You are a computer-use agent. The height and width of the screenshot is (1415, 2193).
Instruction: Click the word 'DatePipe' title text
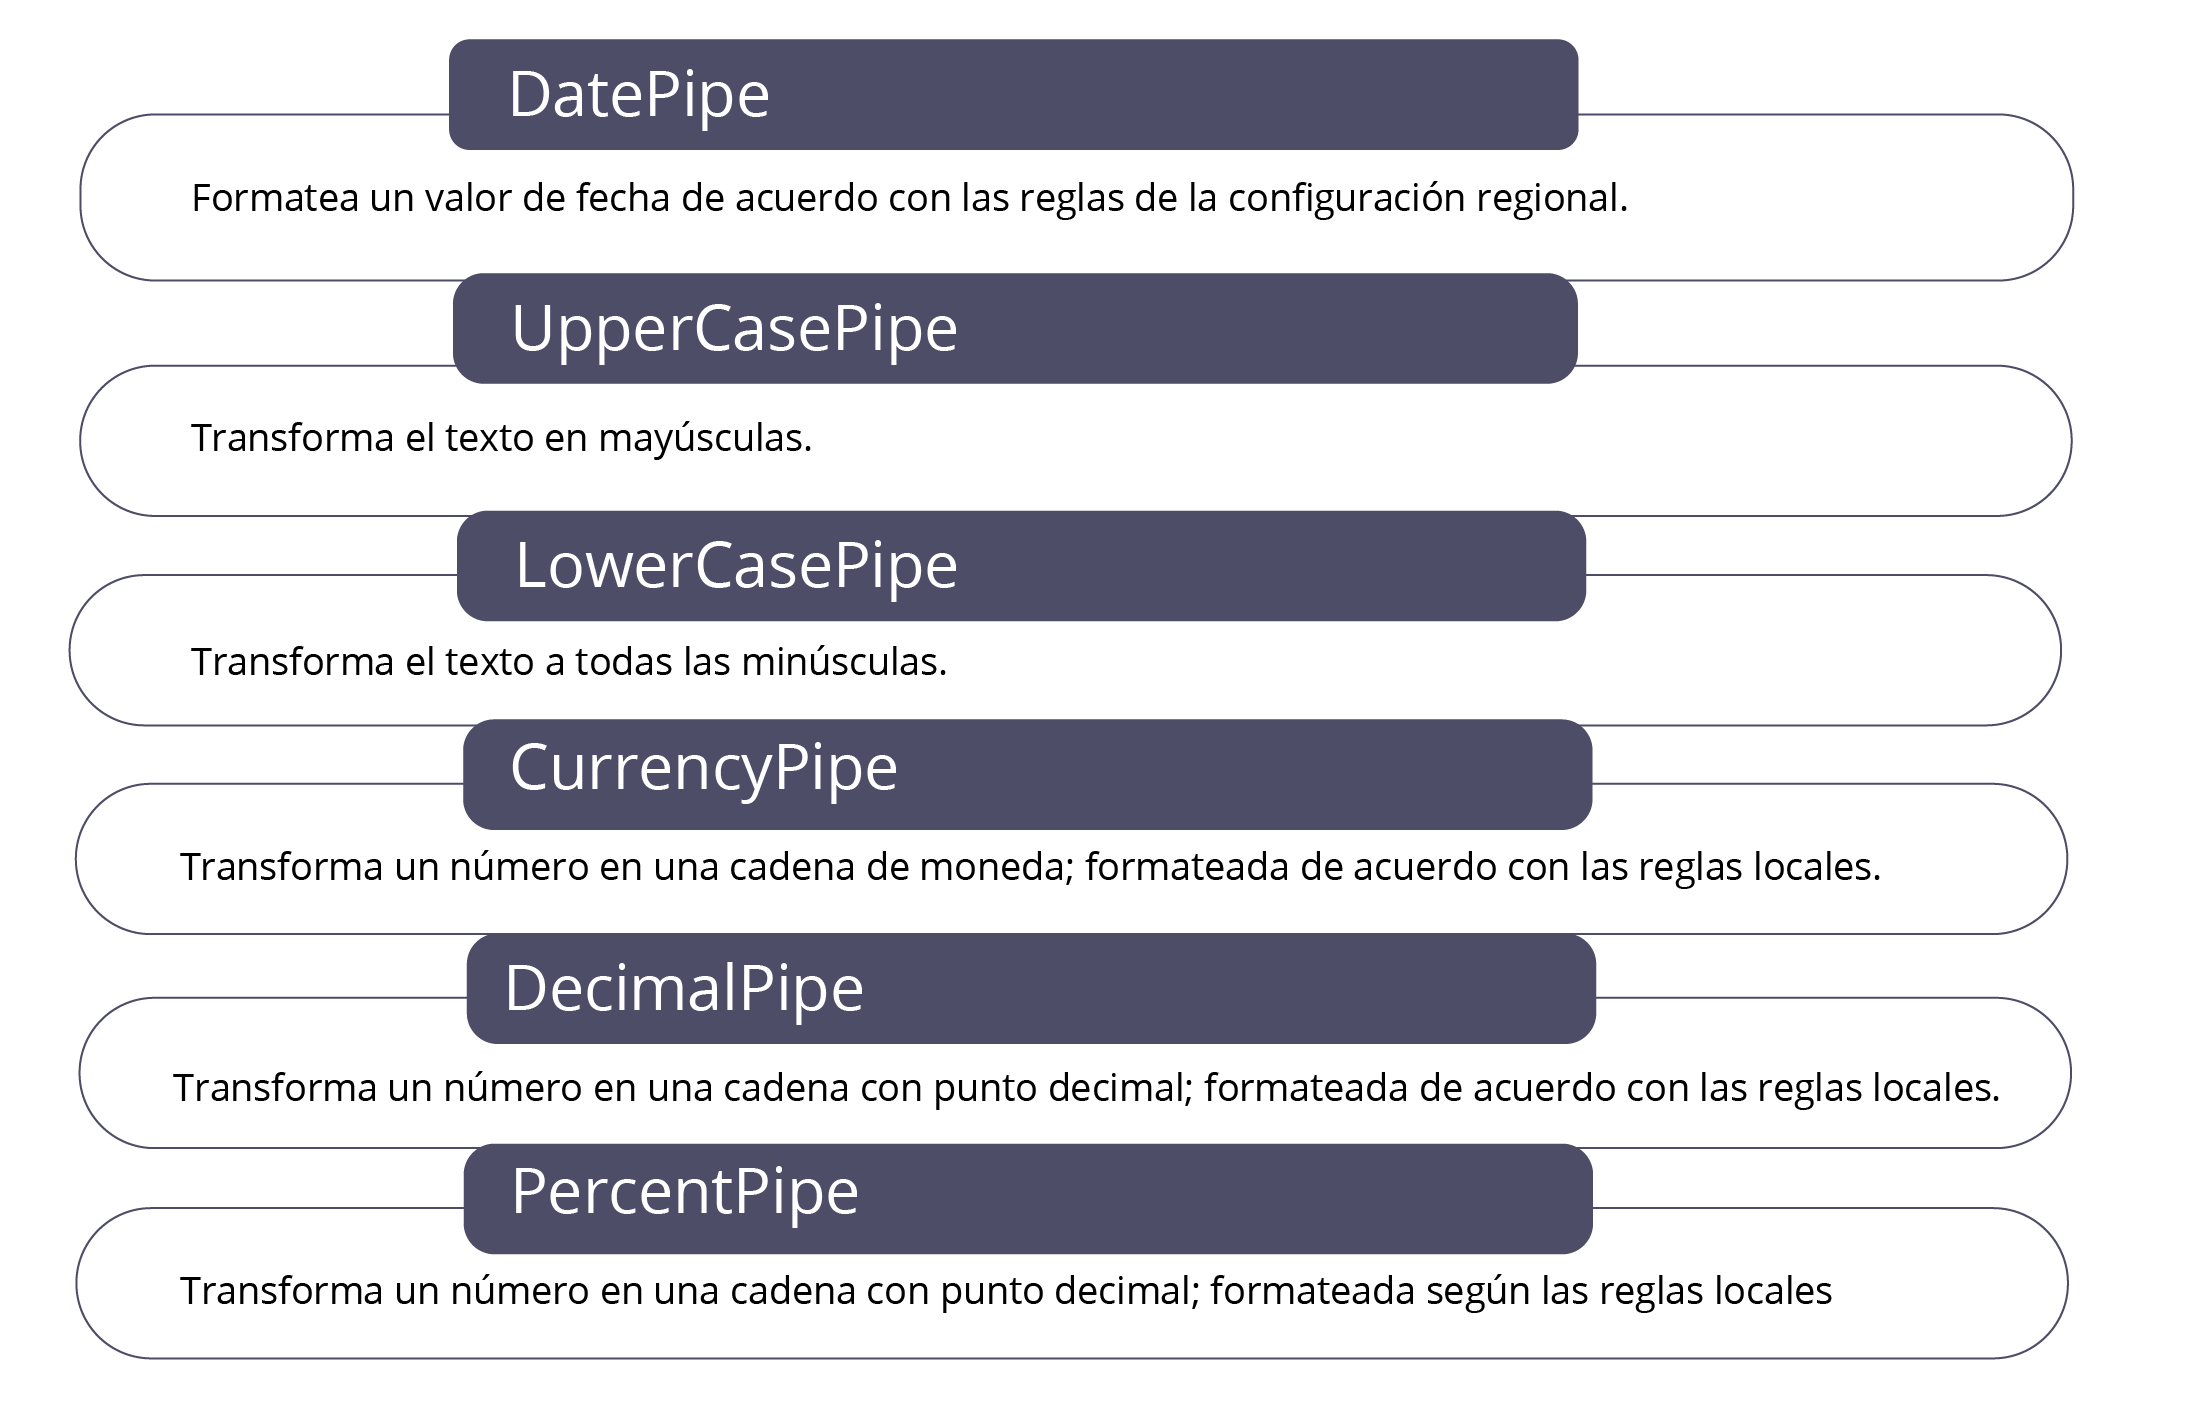click(x=639, y=96)
